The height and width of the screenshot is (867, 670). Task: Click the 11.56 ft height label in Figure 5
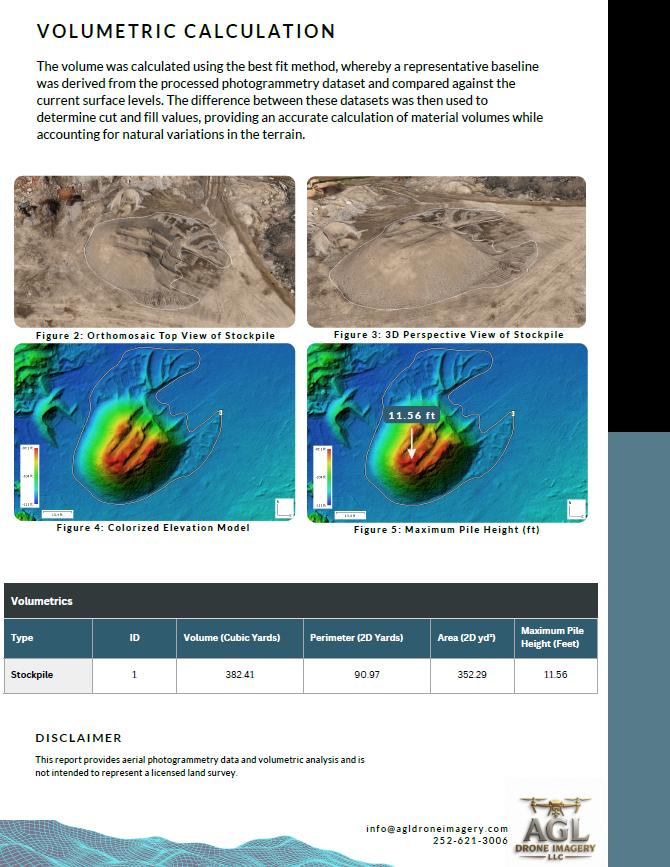point(412,415)
